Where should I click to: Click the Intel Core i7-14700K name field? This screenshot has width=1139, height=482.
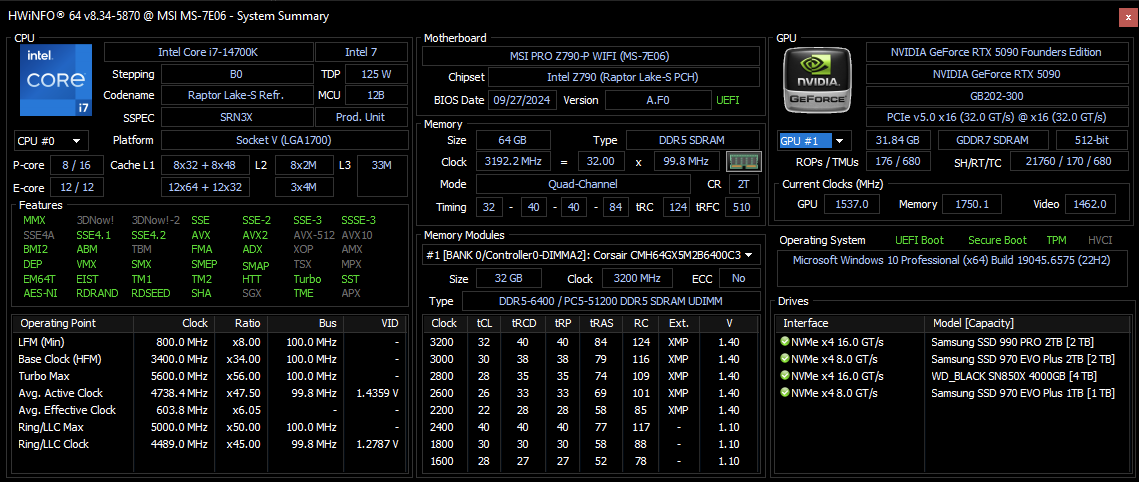pyautogui.click(x=209, y=52)
